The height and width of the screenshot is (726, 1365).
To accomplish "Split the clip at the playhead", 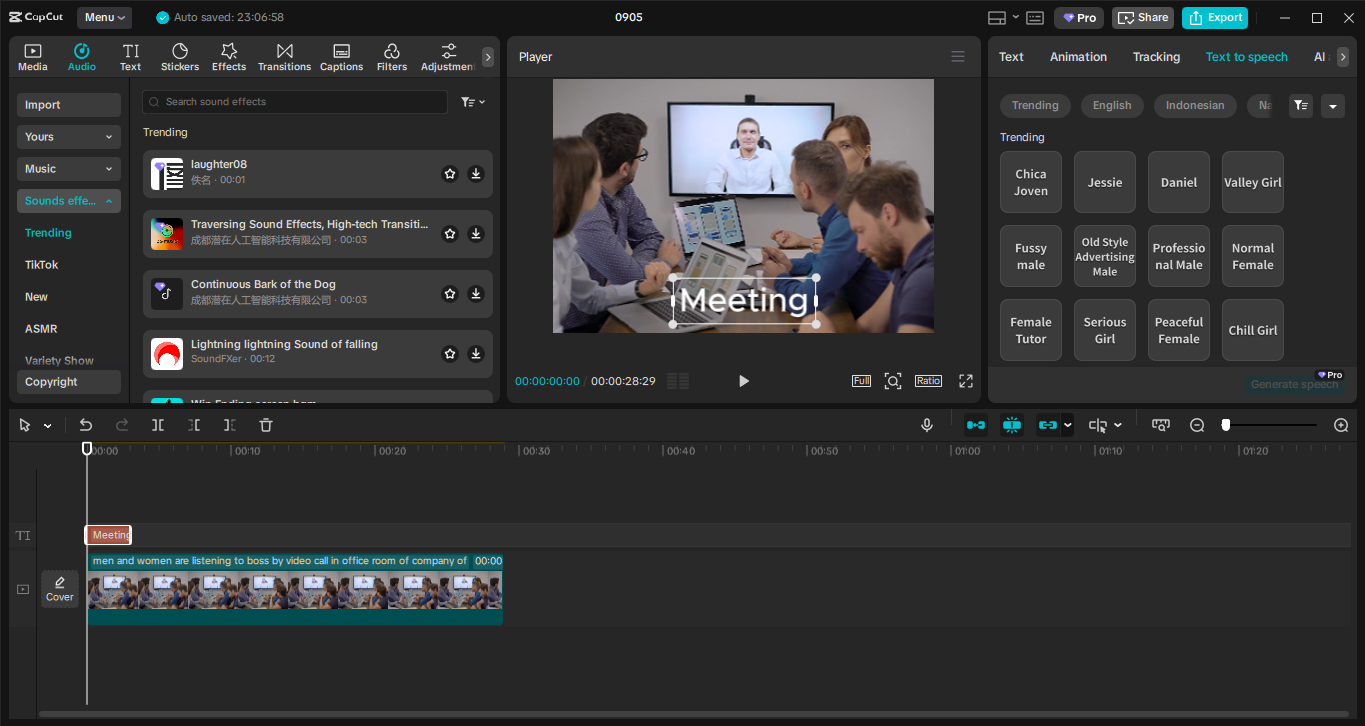I will click(157, 424).
